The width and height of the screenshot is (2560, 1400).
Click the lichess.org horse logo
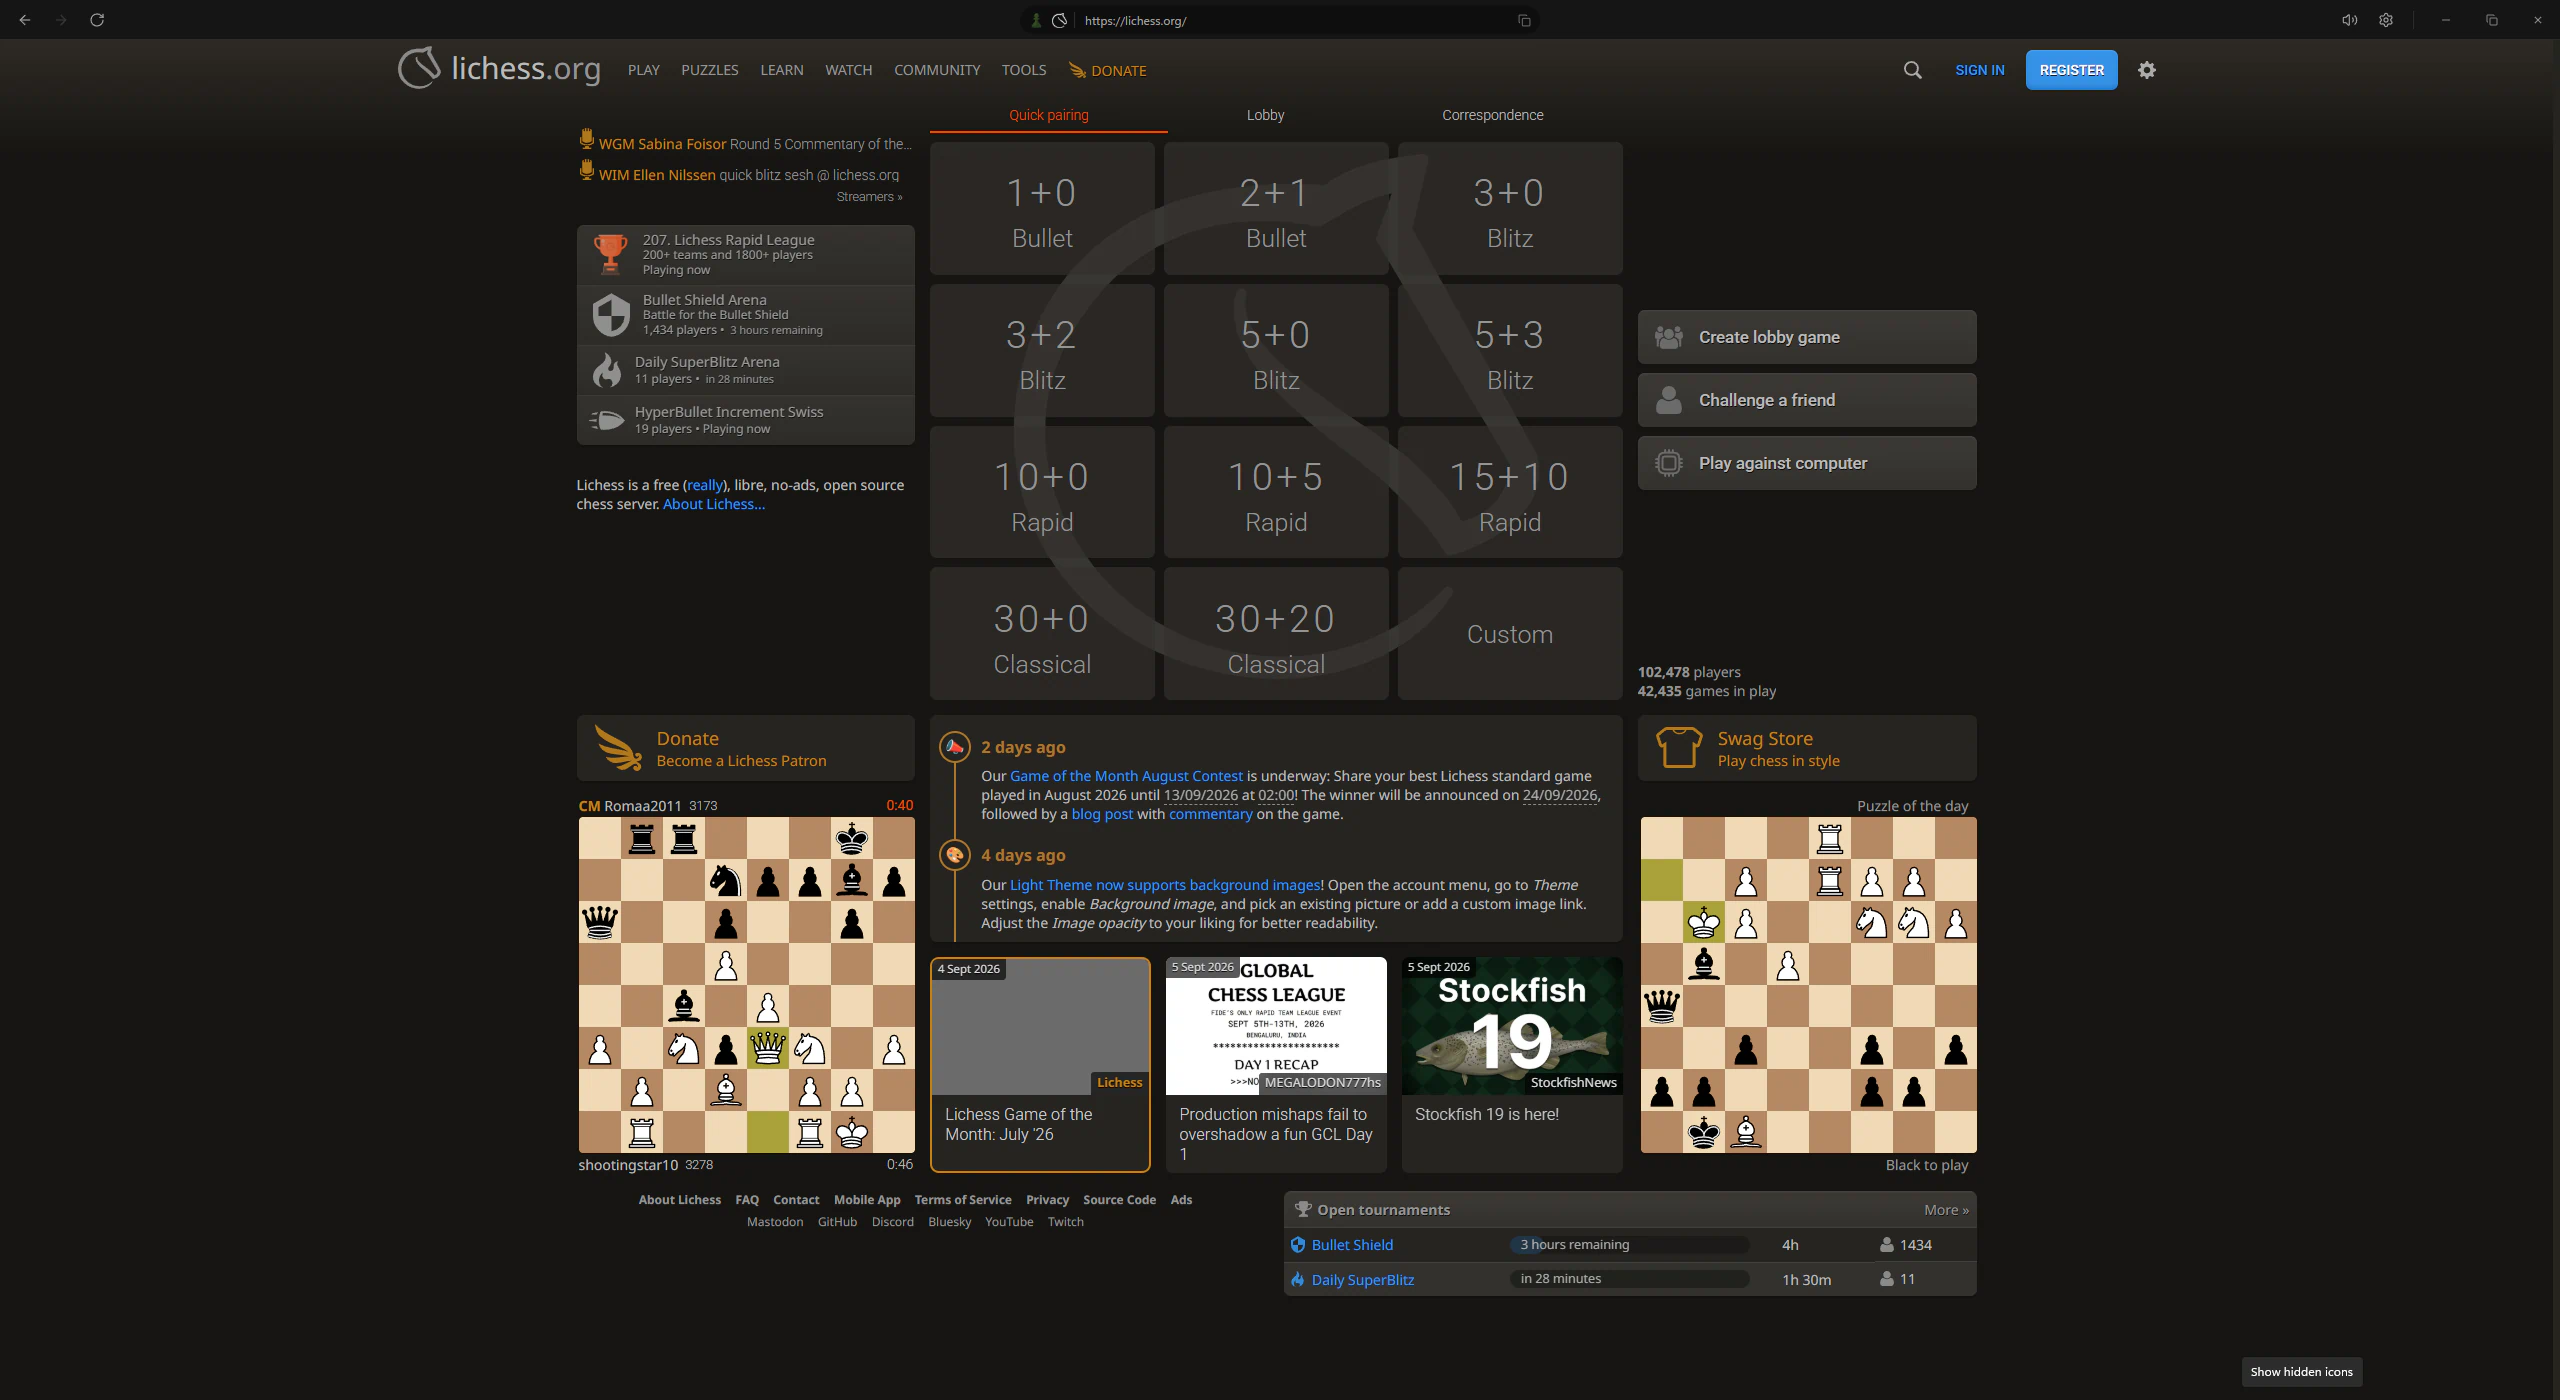click(x=419, y=68)
